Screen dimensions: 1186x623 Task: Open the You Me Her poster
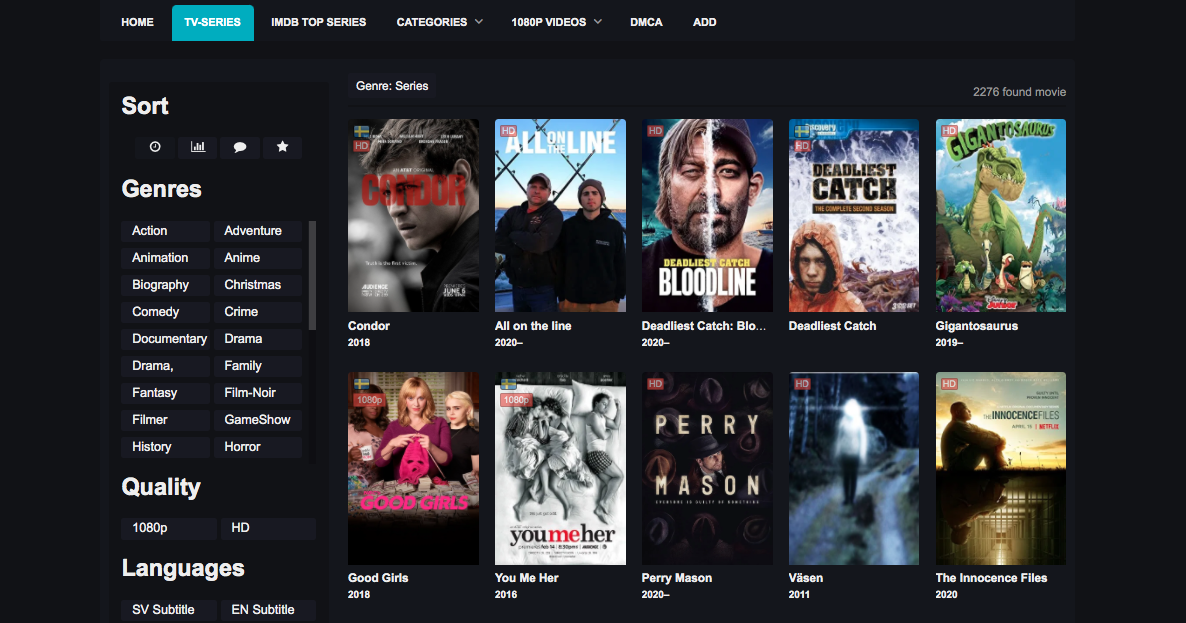click(560, 468)
